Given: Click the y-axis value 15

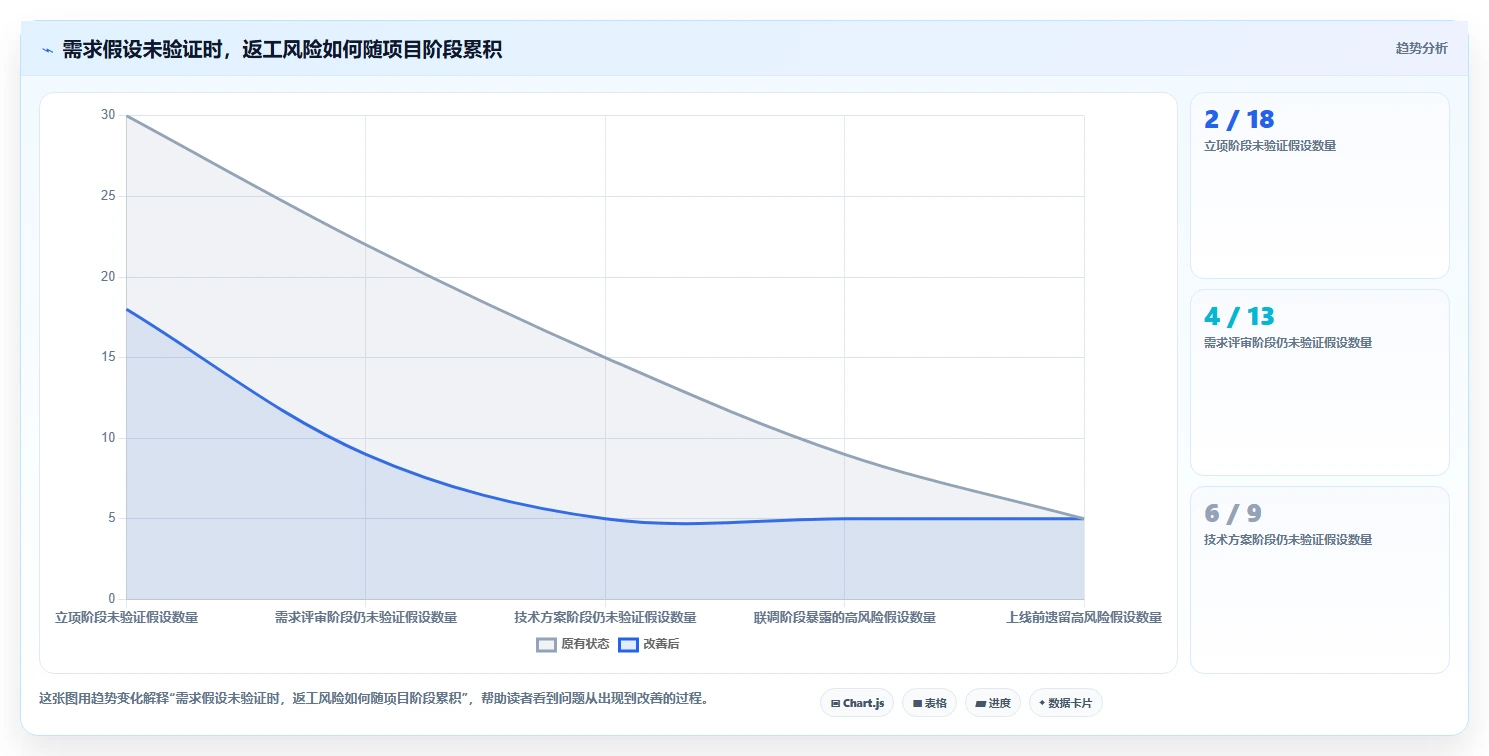Looking at the screenshot, I should click(x=108, y=357).
